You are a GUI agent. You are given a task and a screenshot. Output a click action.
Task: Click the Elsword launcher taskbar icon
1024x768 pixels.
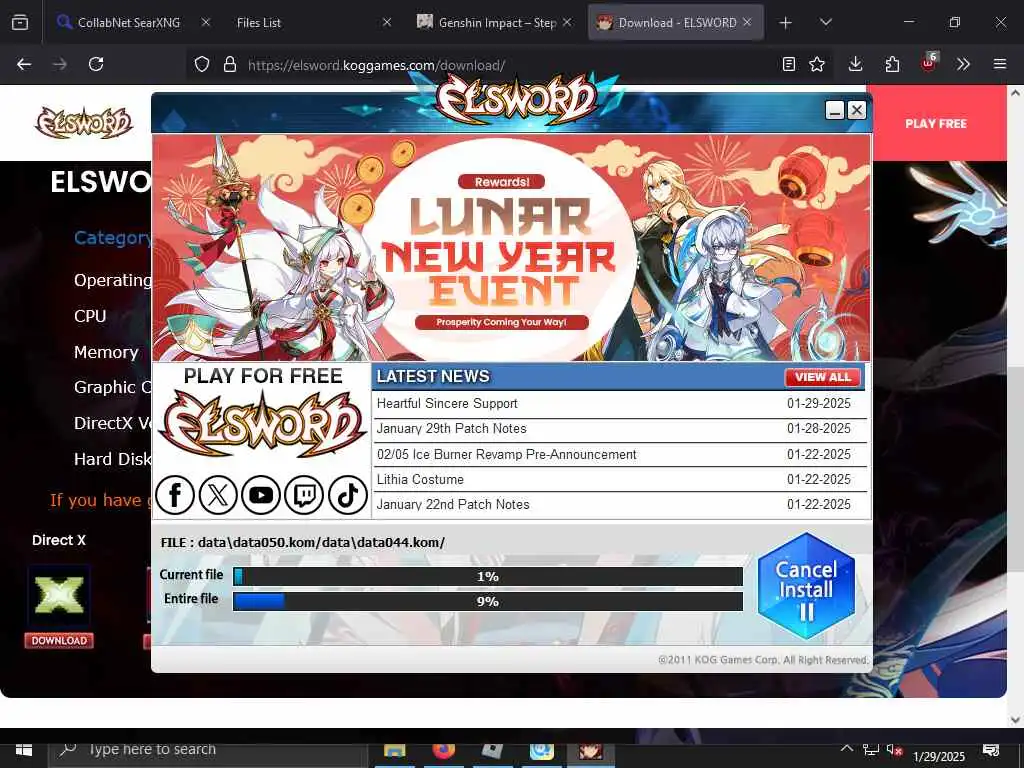coord(590,751)
